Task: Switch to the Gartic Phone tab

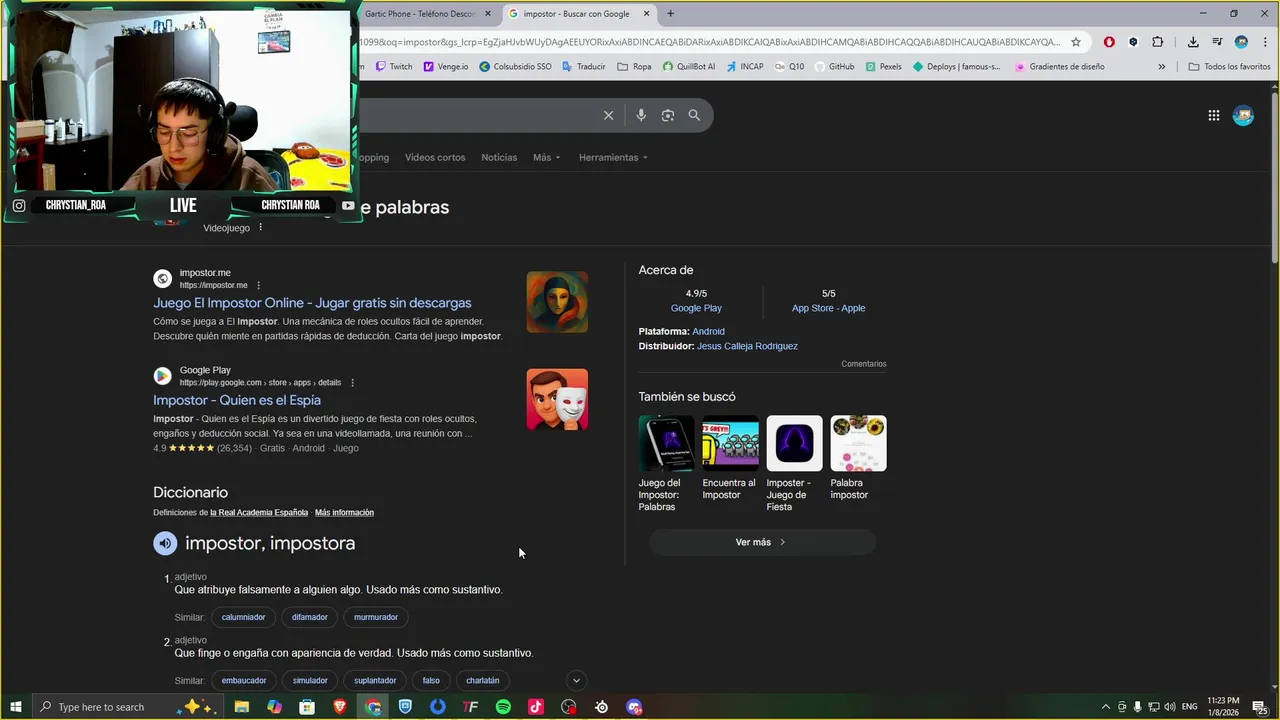Action: (420, 14)
